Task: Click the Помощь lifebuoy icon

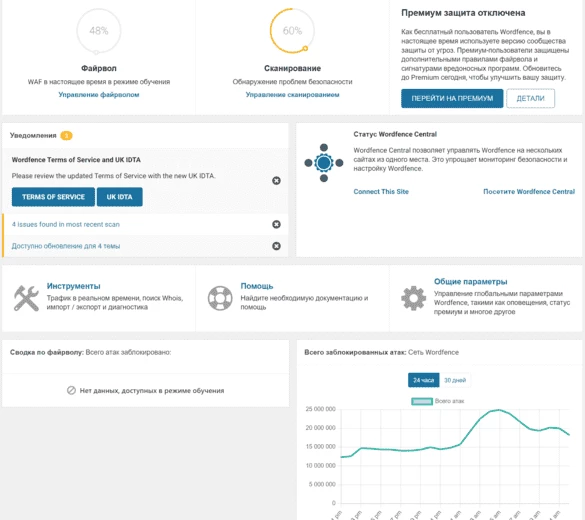Action: pos(220,298)
